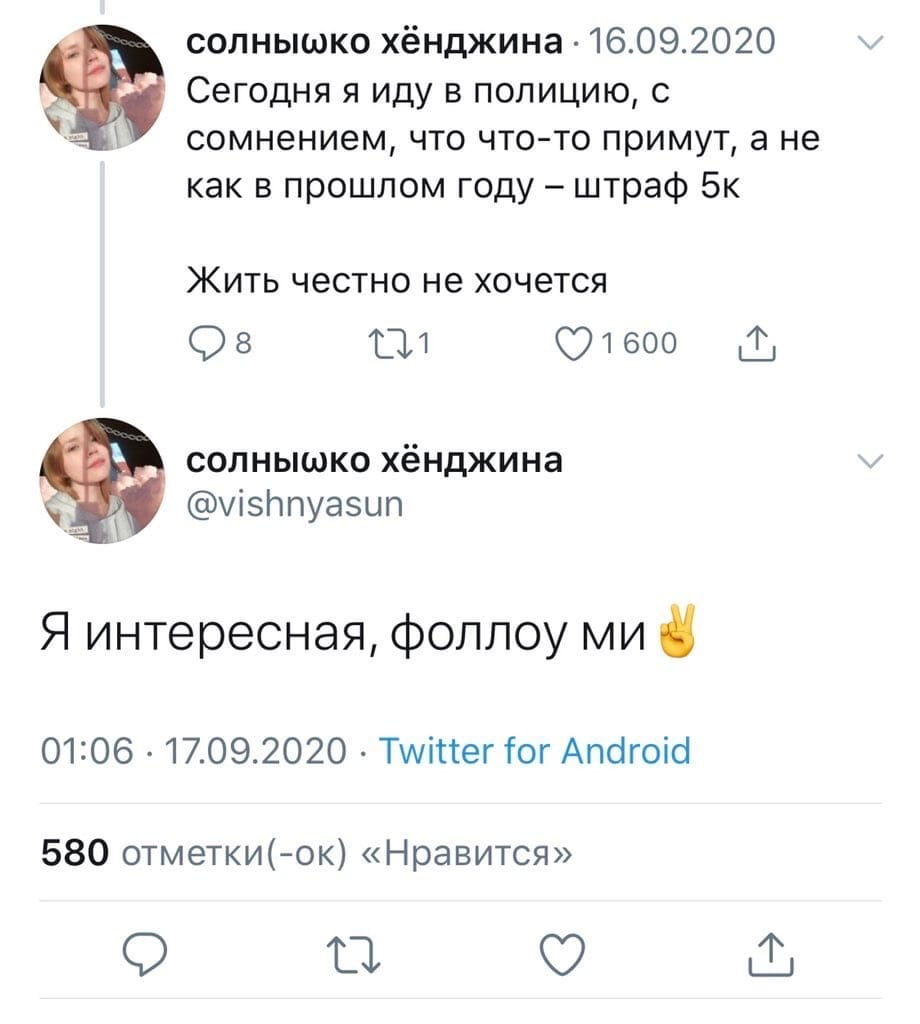Expand options chevron on the first tweet

(x=871, y=43)
